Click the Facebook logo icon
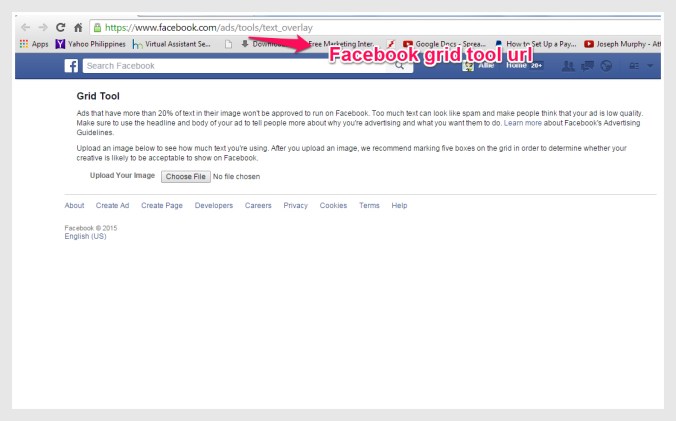The image size is (676, 421). tap(73, 66)
